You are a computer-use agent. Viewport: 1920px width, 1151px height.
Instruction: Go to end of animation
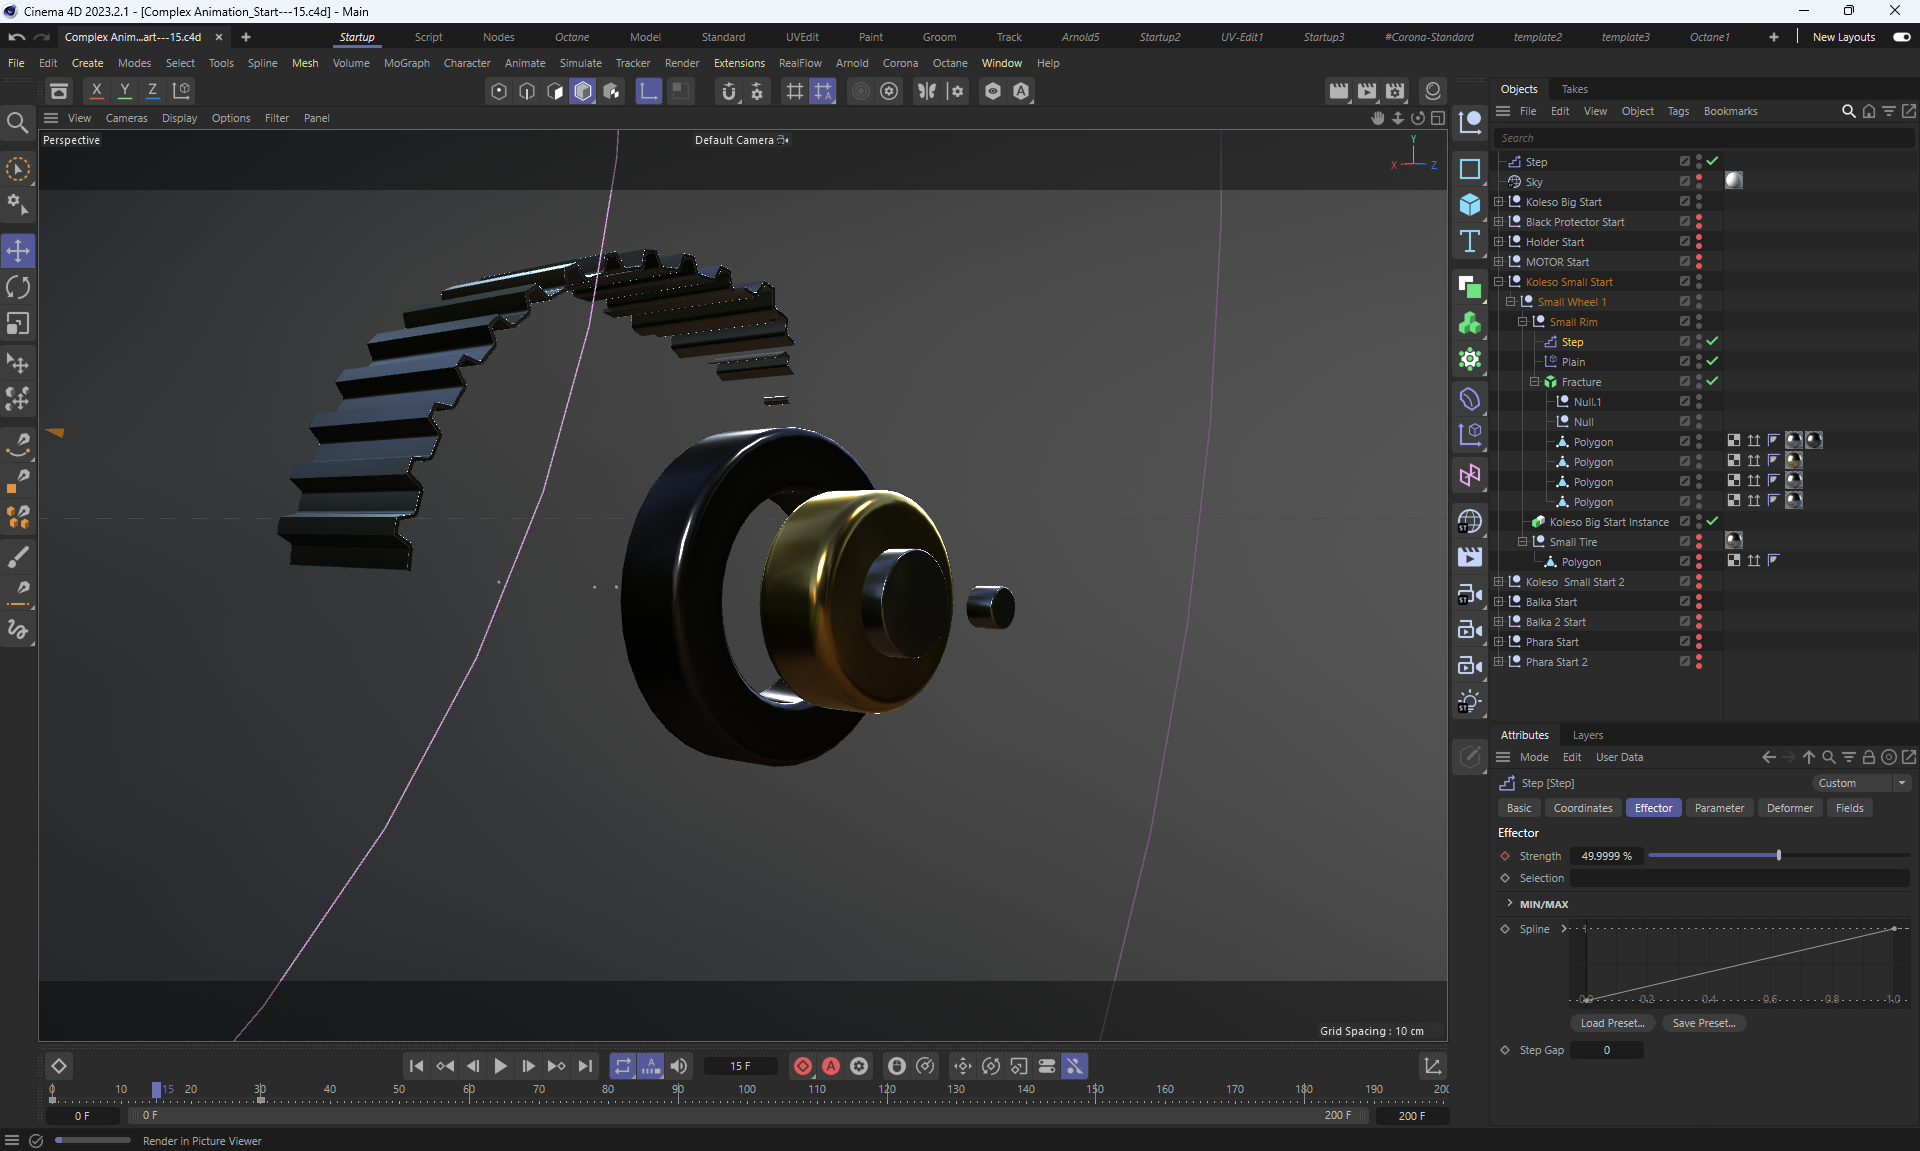(x=586, y=1066)
